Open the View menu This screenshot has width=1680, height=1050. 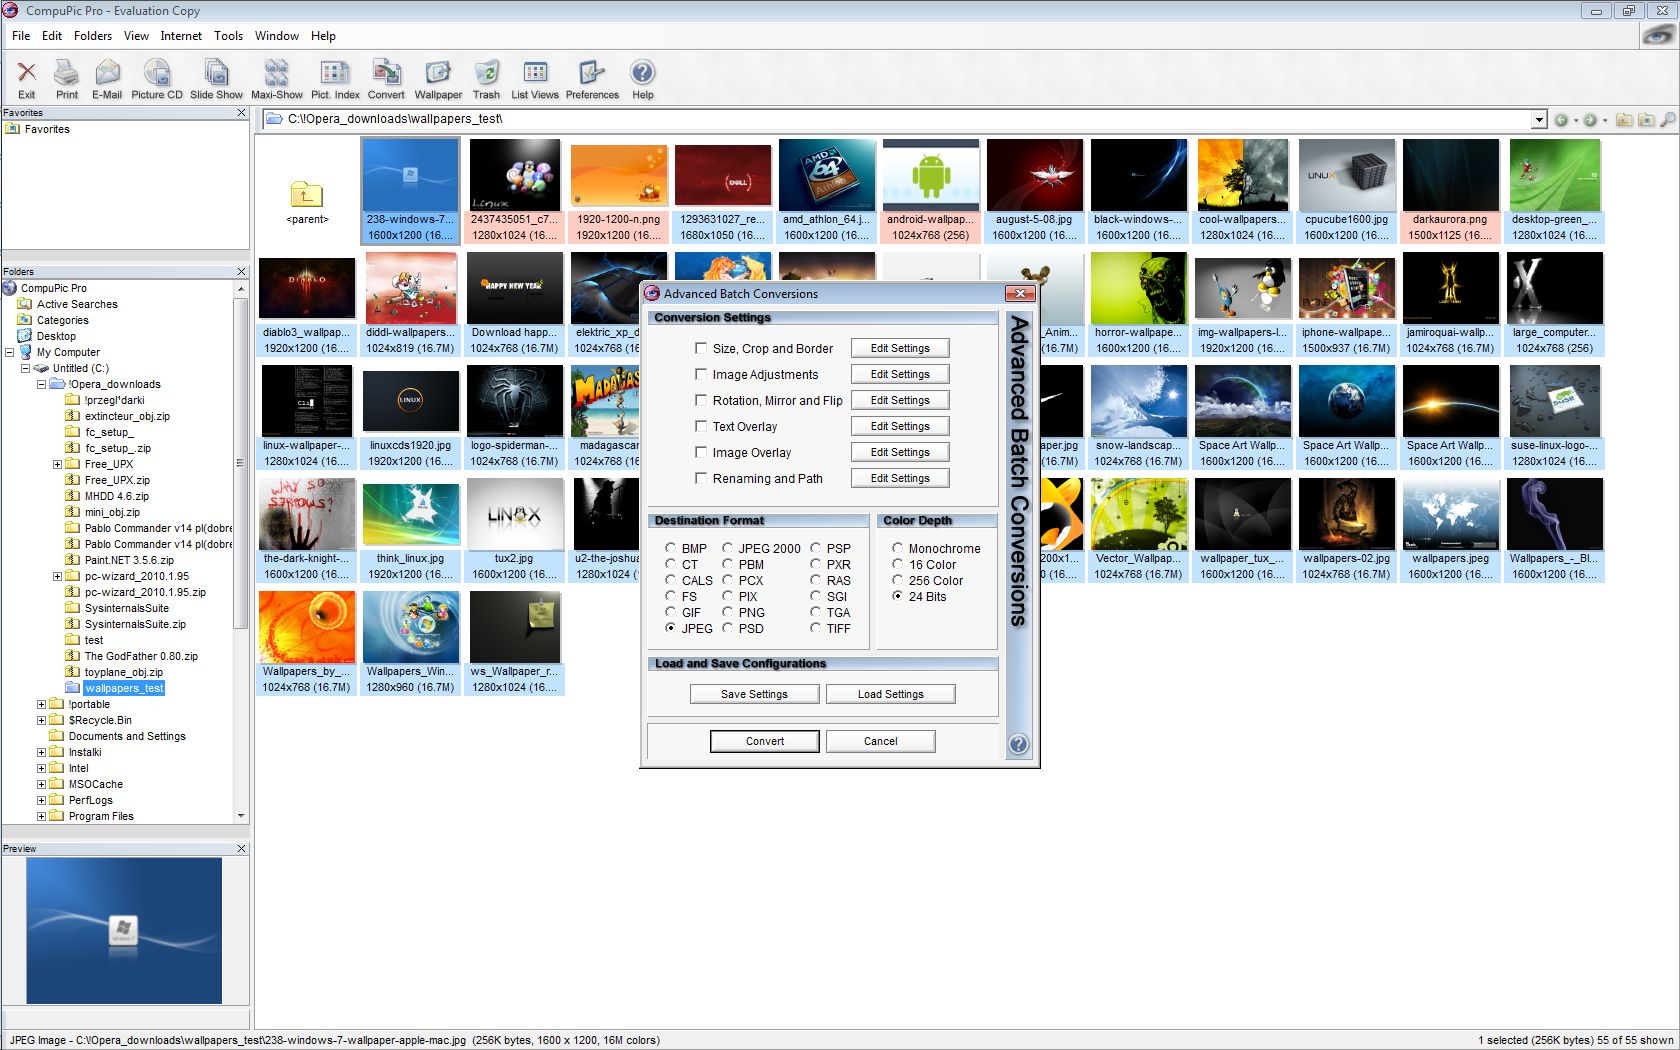tap(136, 36)
